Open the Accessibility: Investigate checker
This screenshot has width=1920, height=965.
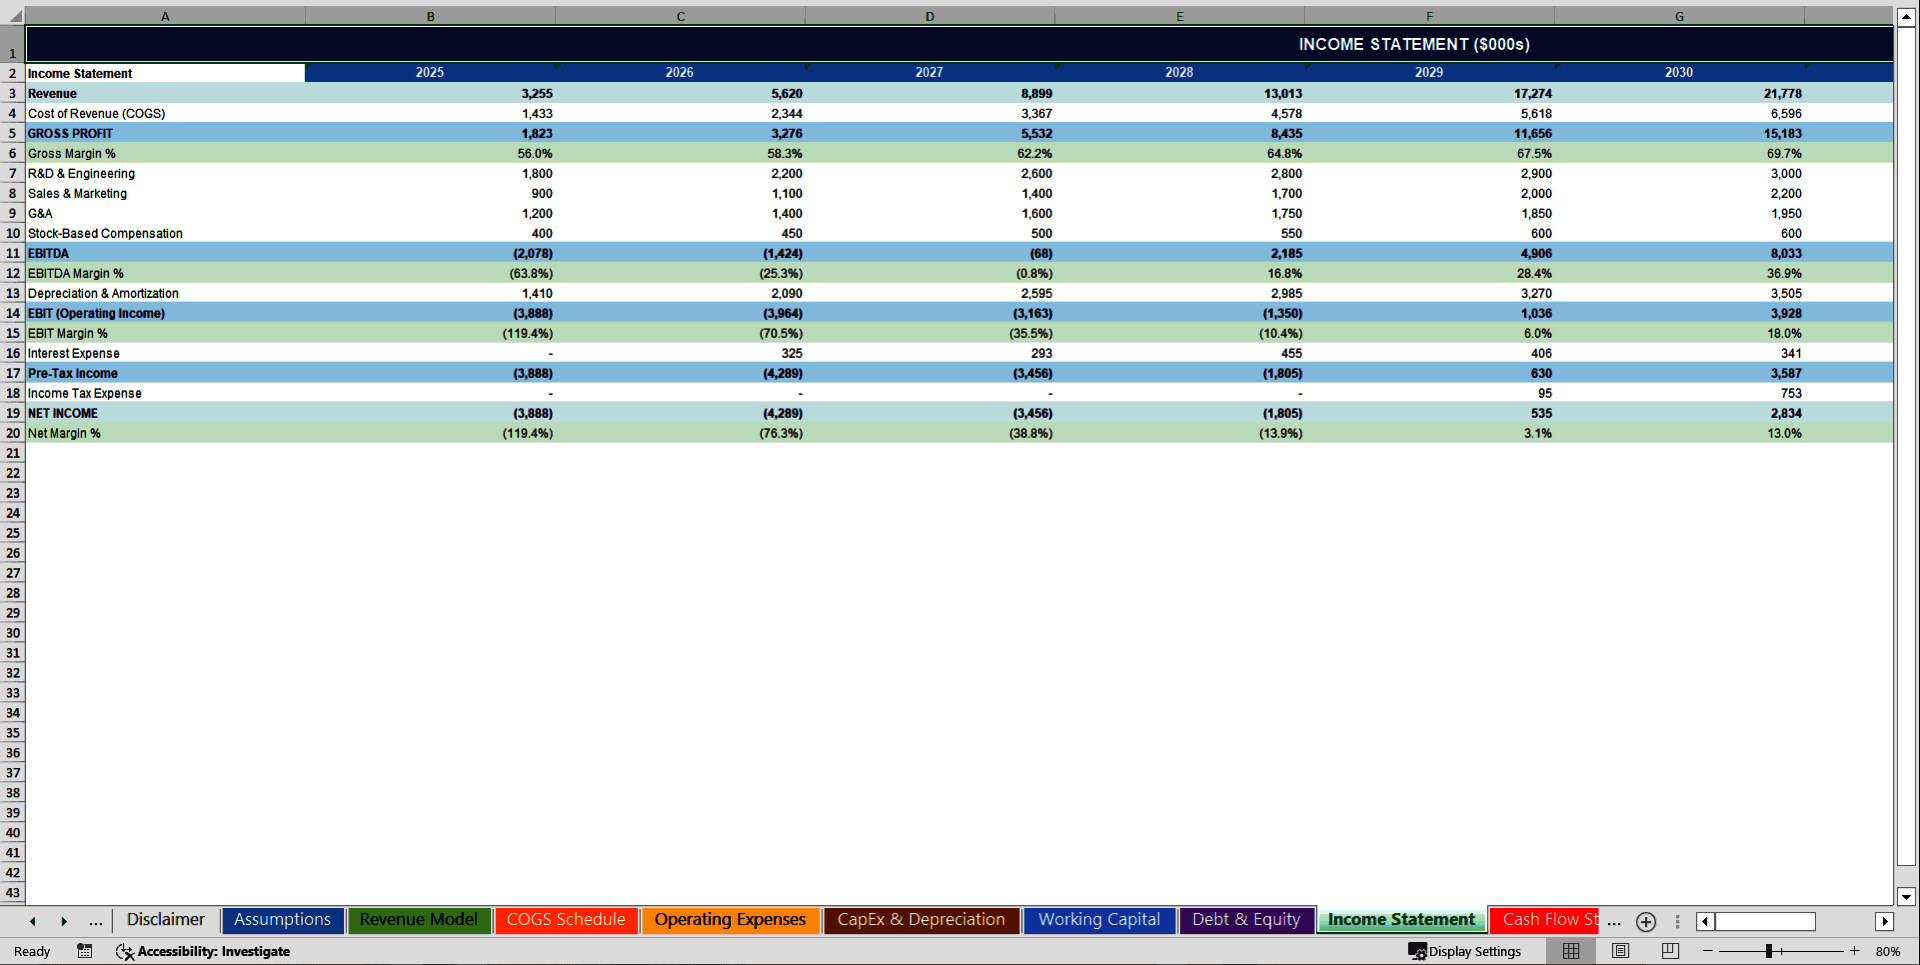point(203,951)
